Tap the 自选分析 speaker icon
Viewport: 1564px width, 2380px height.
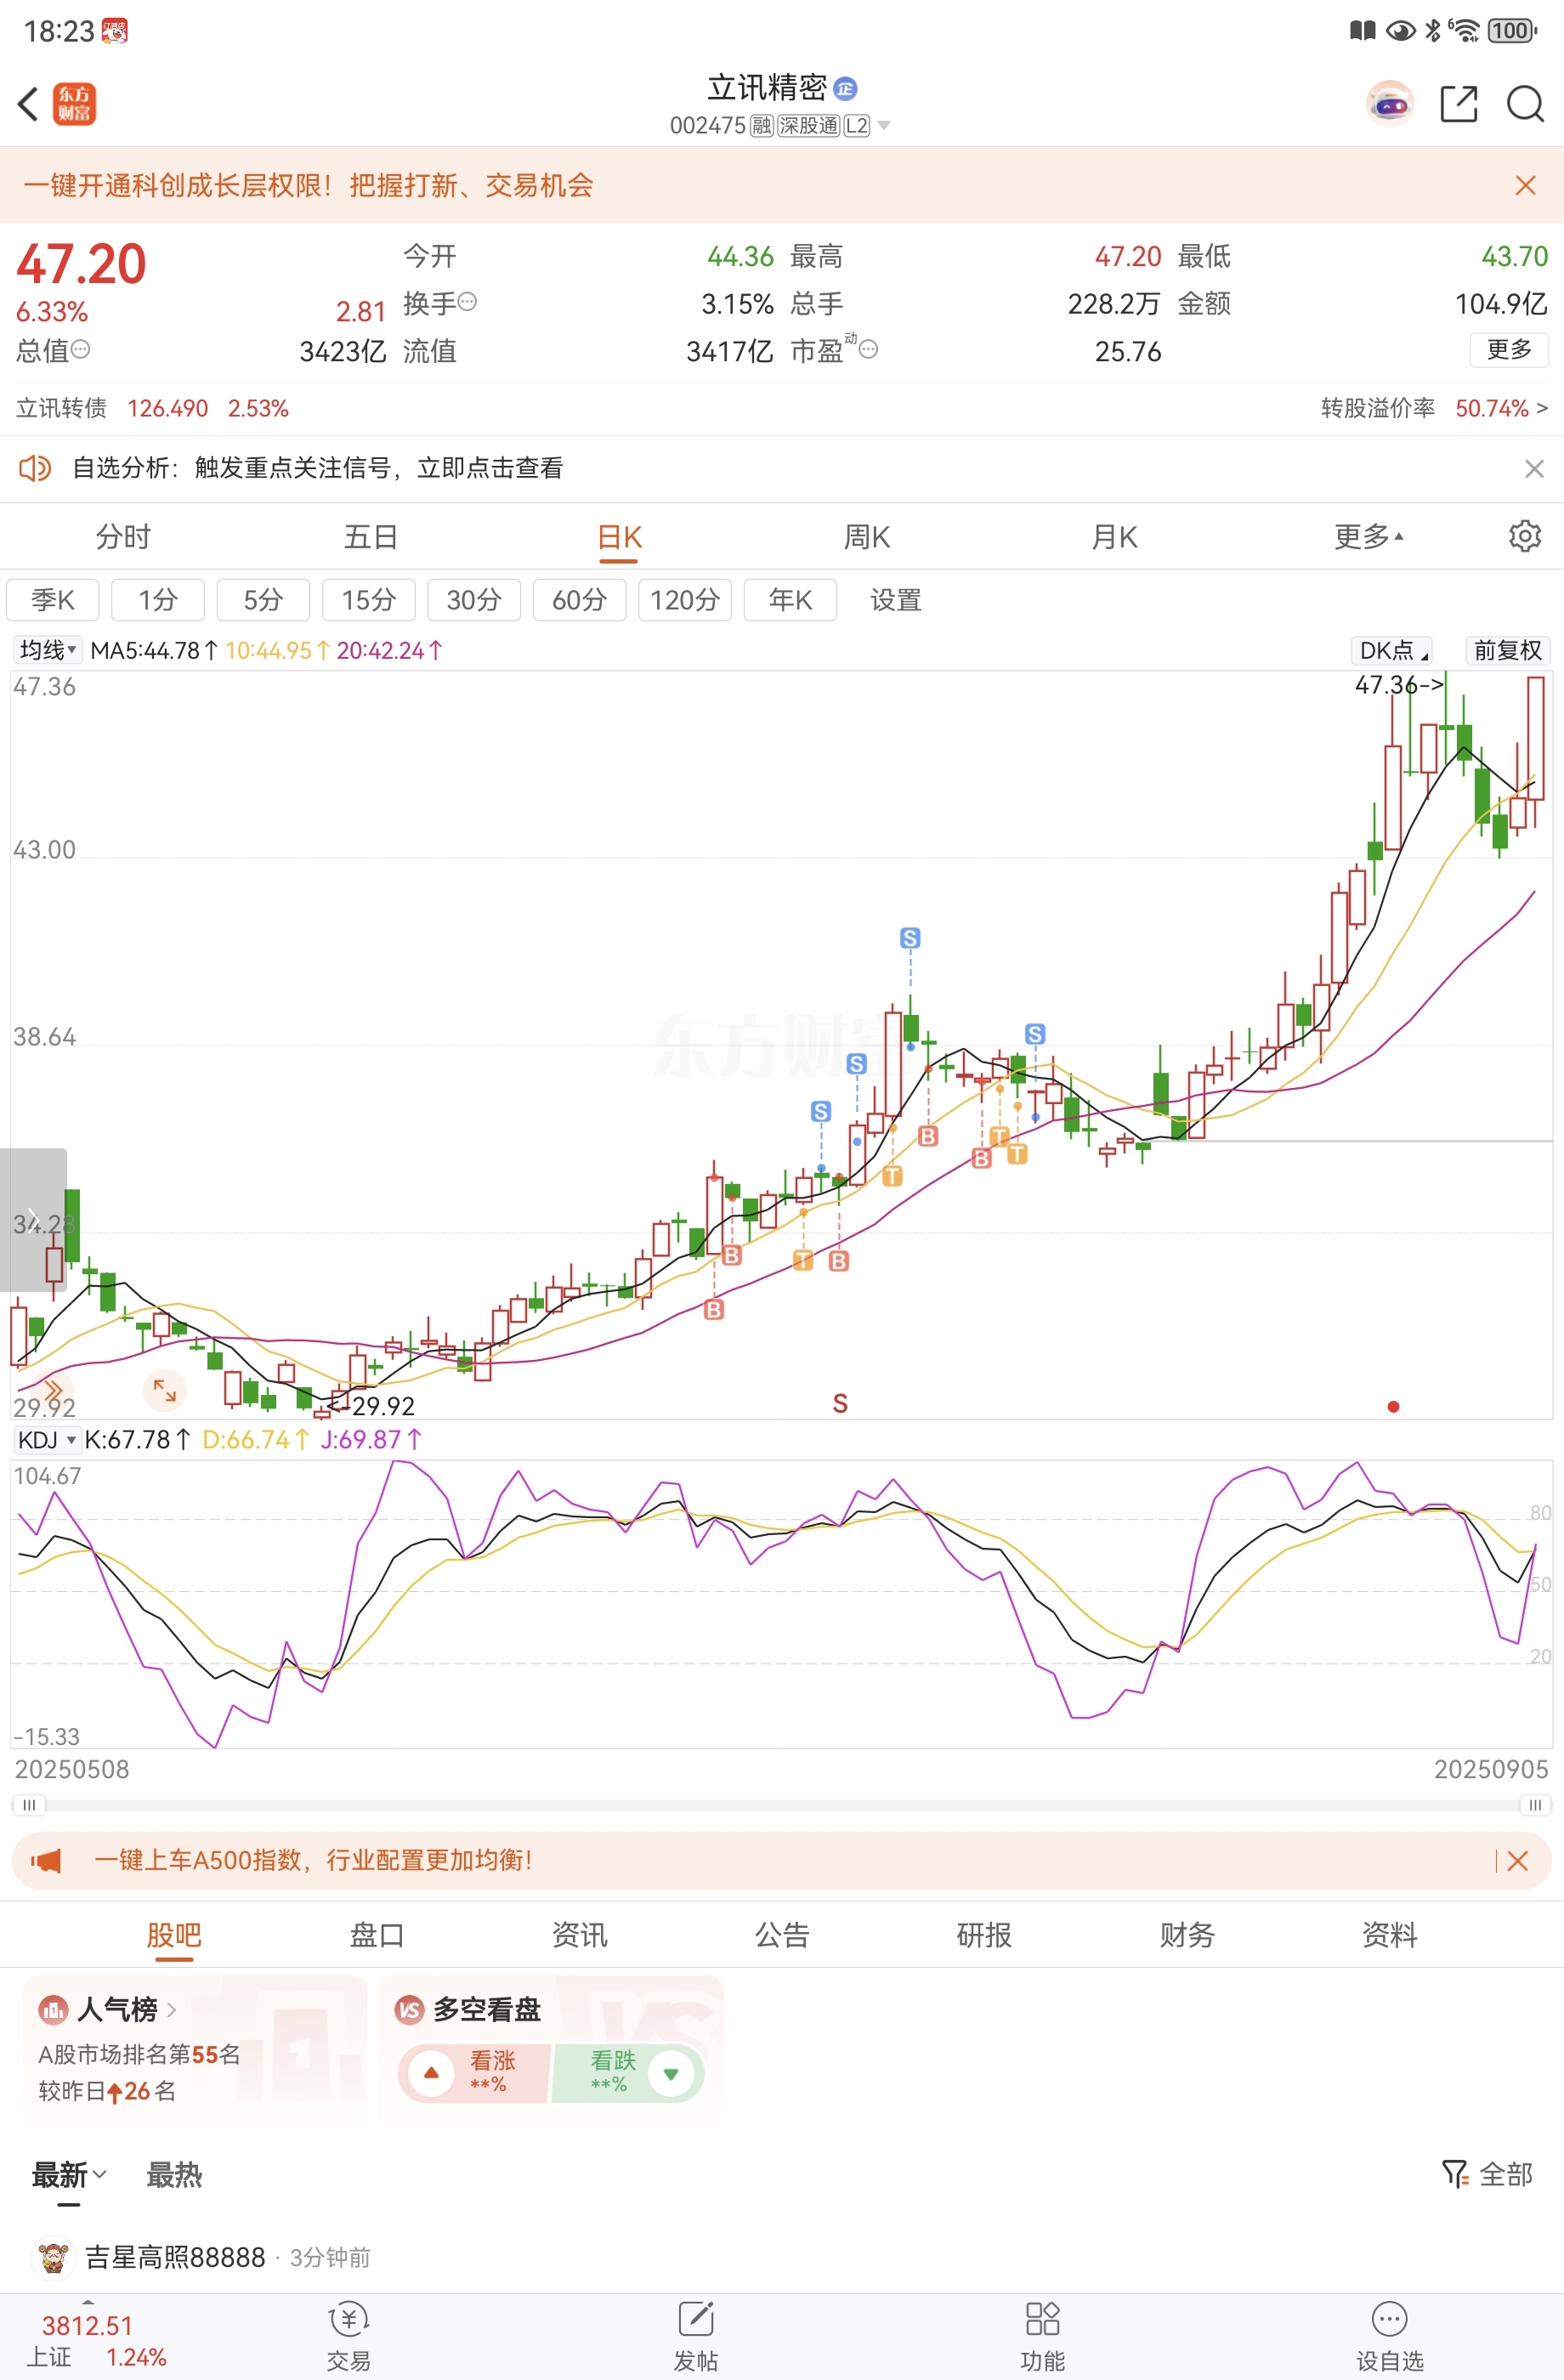35,468
